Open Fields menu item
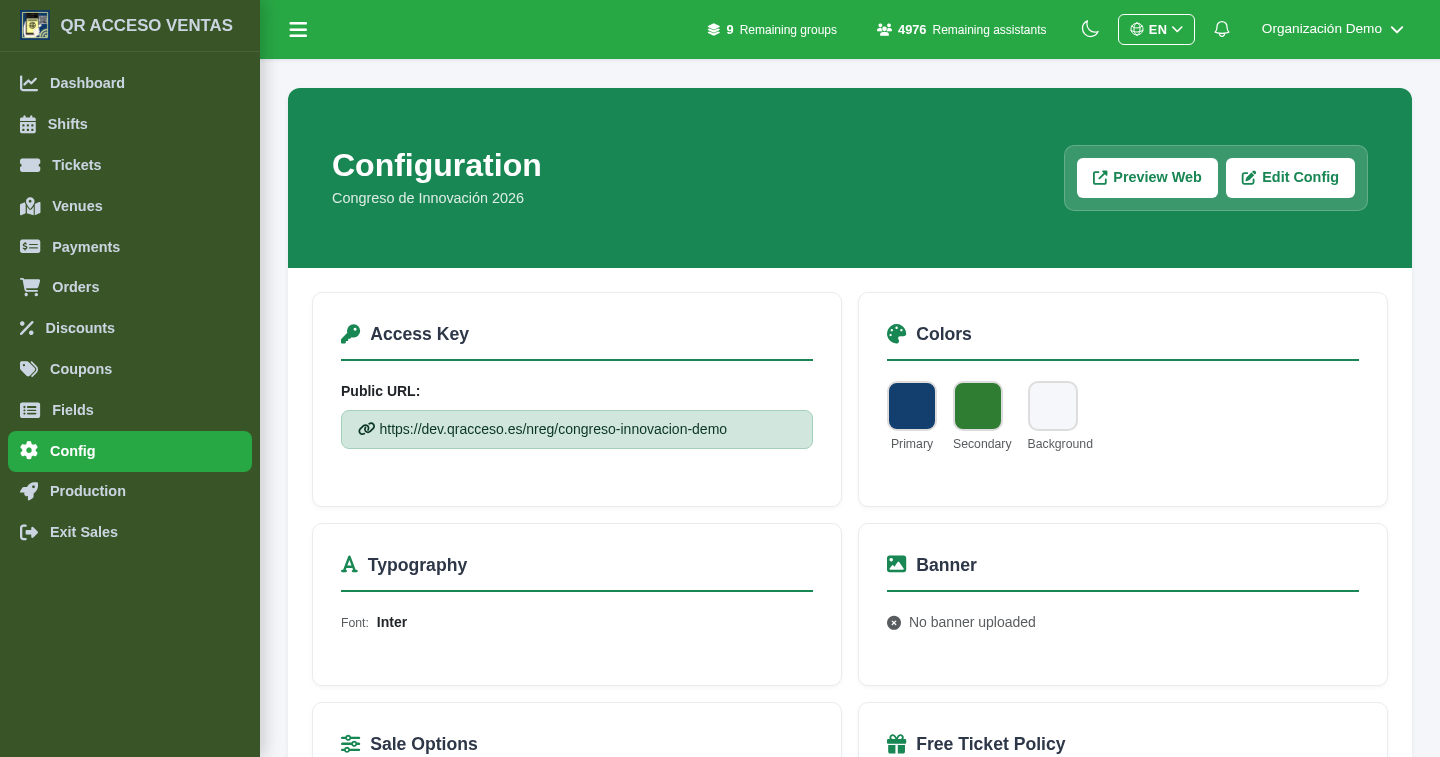The image size is (1440, 757). click(130, 410)
